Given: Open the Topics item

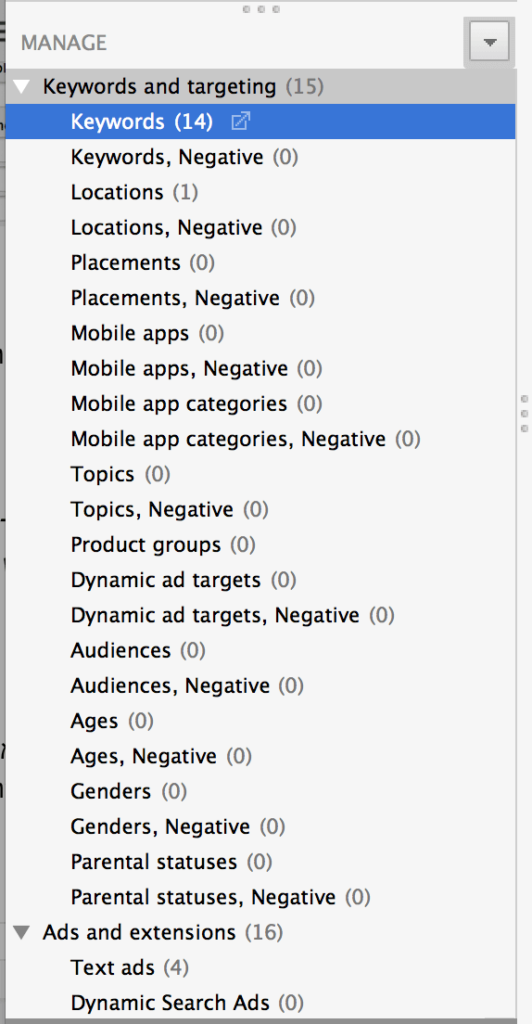Looking at the screenshot, I should coord(260,475).
